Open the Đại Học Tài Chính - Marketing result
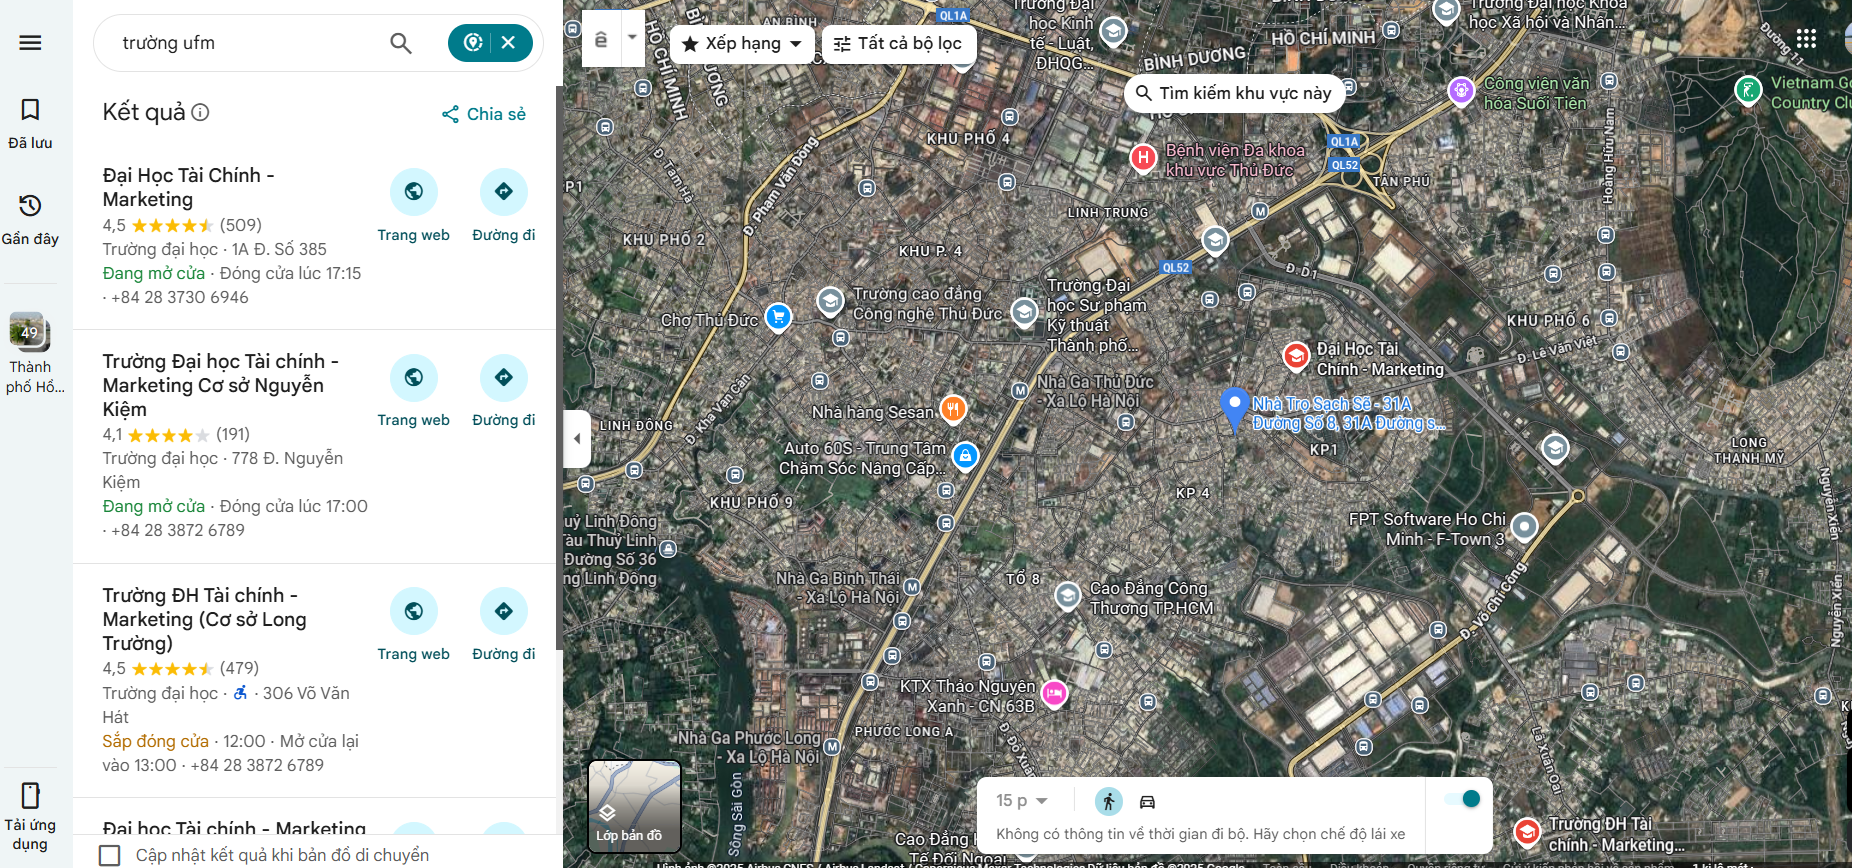Image resolution: width=1852 pixels, height=868 pixels. pyautogui.click(x=188, y=187)
